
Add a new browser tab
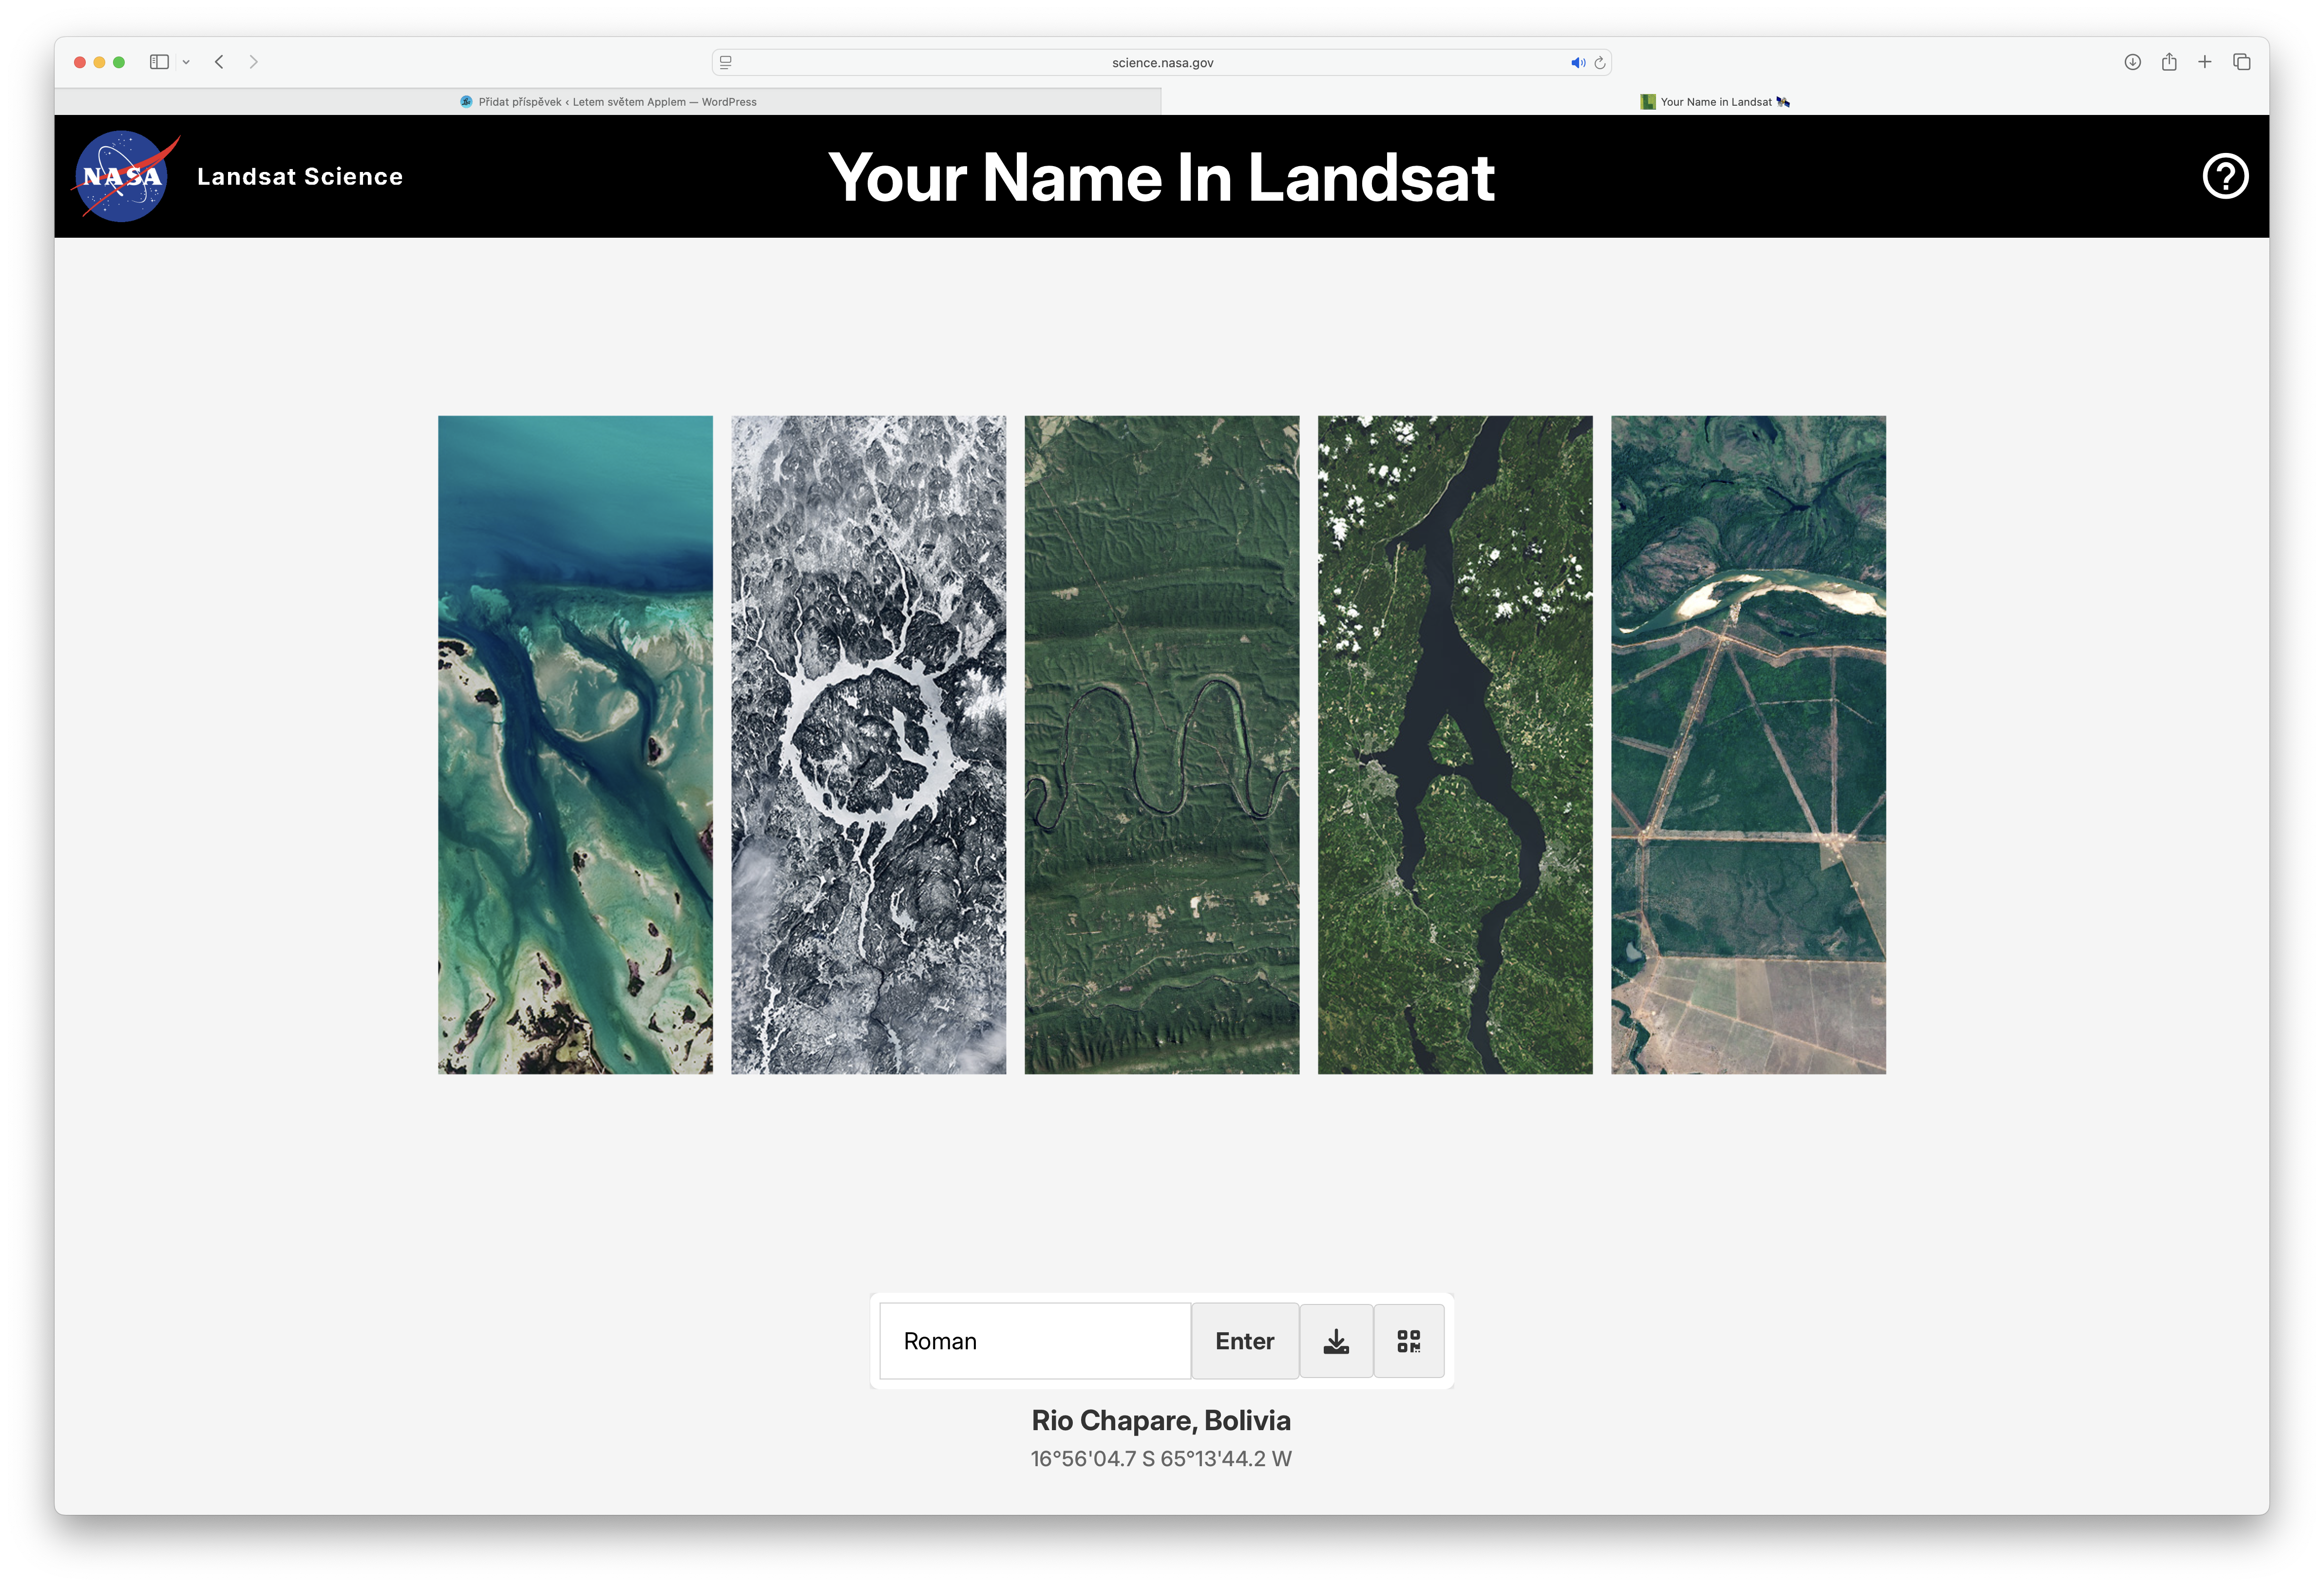pos(2205,62)
